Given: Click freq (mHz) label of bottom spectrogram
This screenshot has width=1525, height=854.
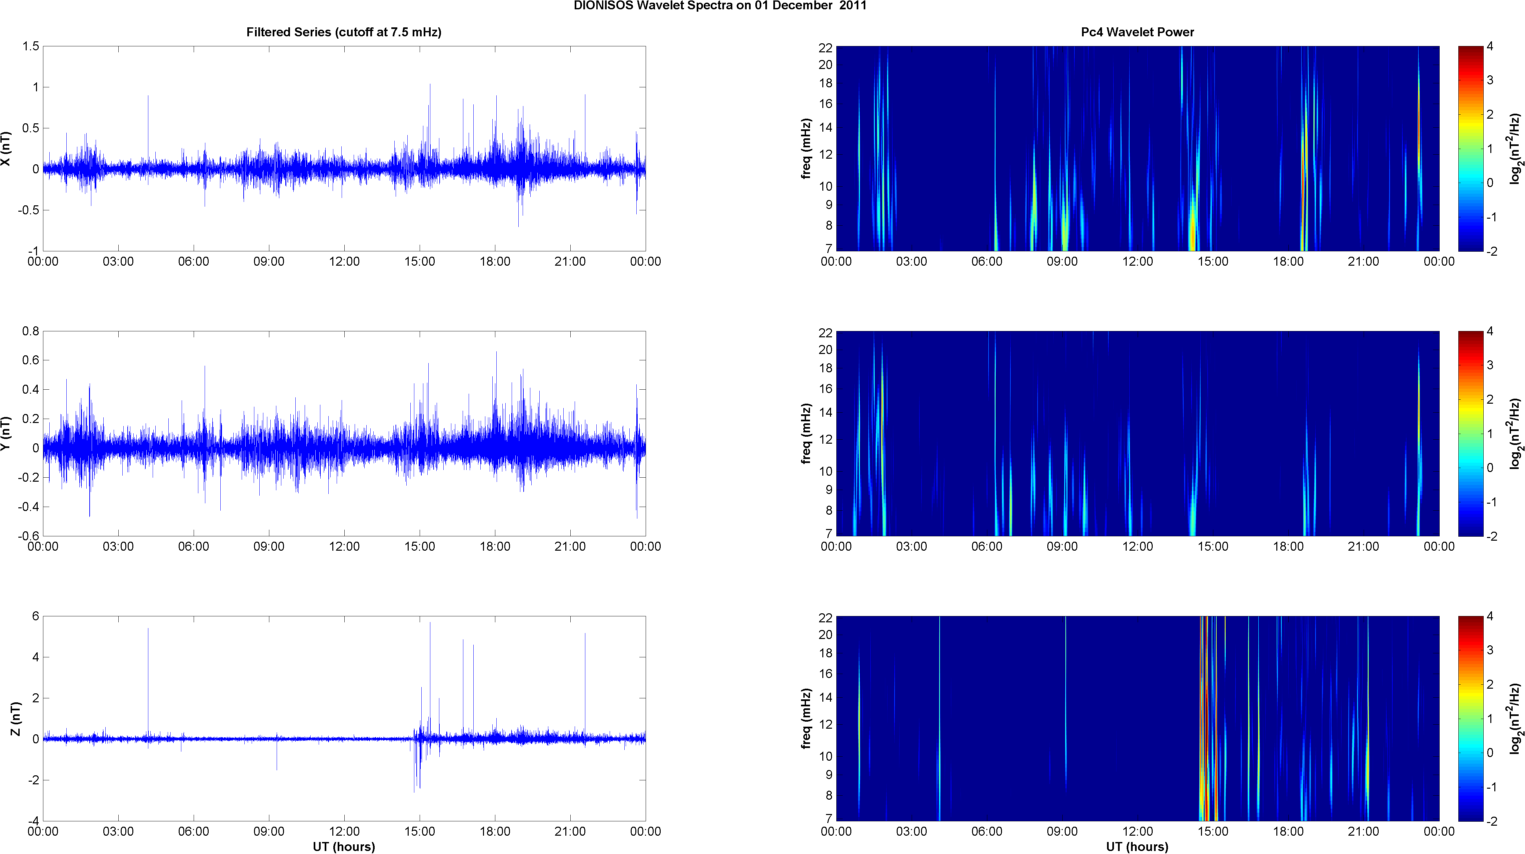Looking at the screenshot, I should (x=806, y=719).
